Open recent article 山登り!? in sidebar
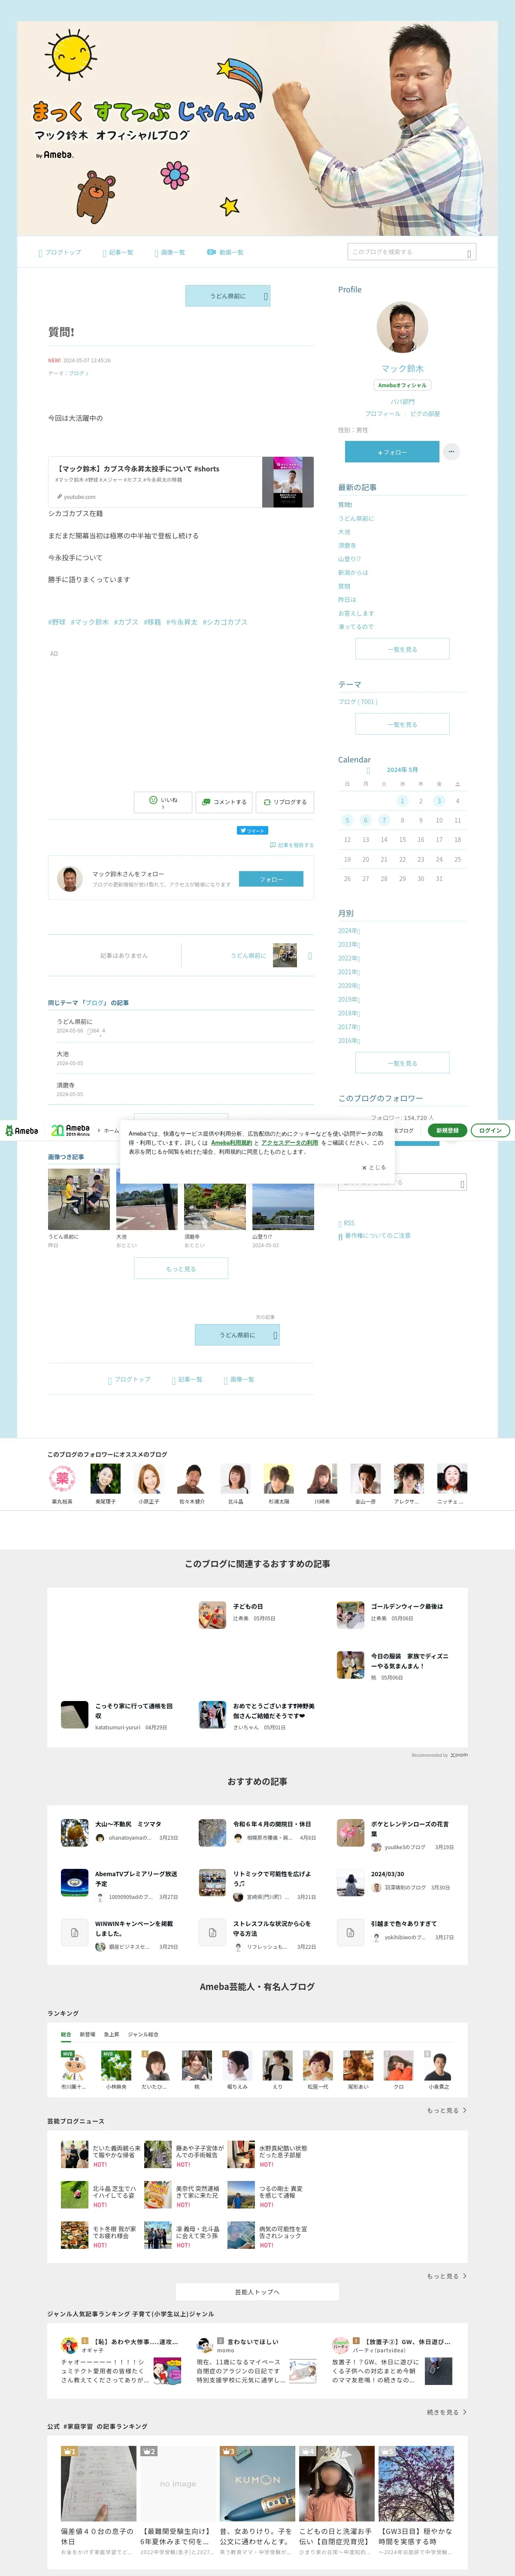The height and width of the screenshot is (2576, 515). coord(349,559)
